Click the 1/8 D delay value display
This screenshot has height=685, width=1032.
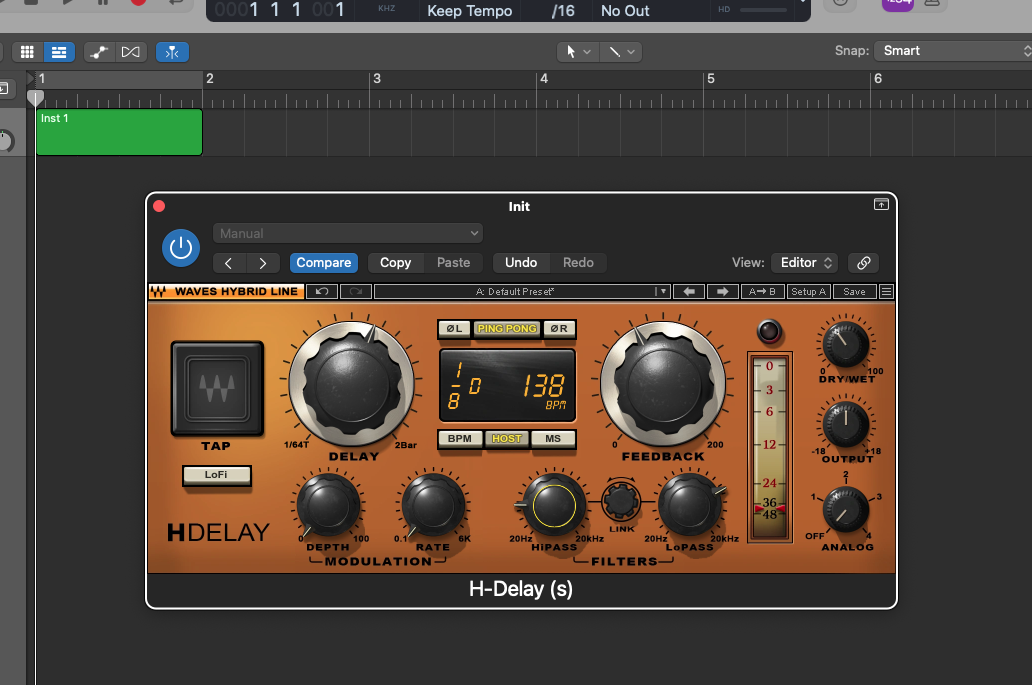pyautogui.click(x=463, y=386)
